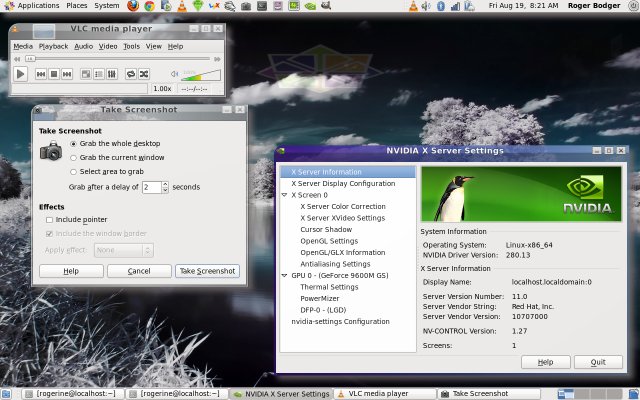The height and width of the screenshot is (400, 640).
Task: Open the Places menu
Action: click(x=77, y=6)
